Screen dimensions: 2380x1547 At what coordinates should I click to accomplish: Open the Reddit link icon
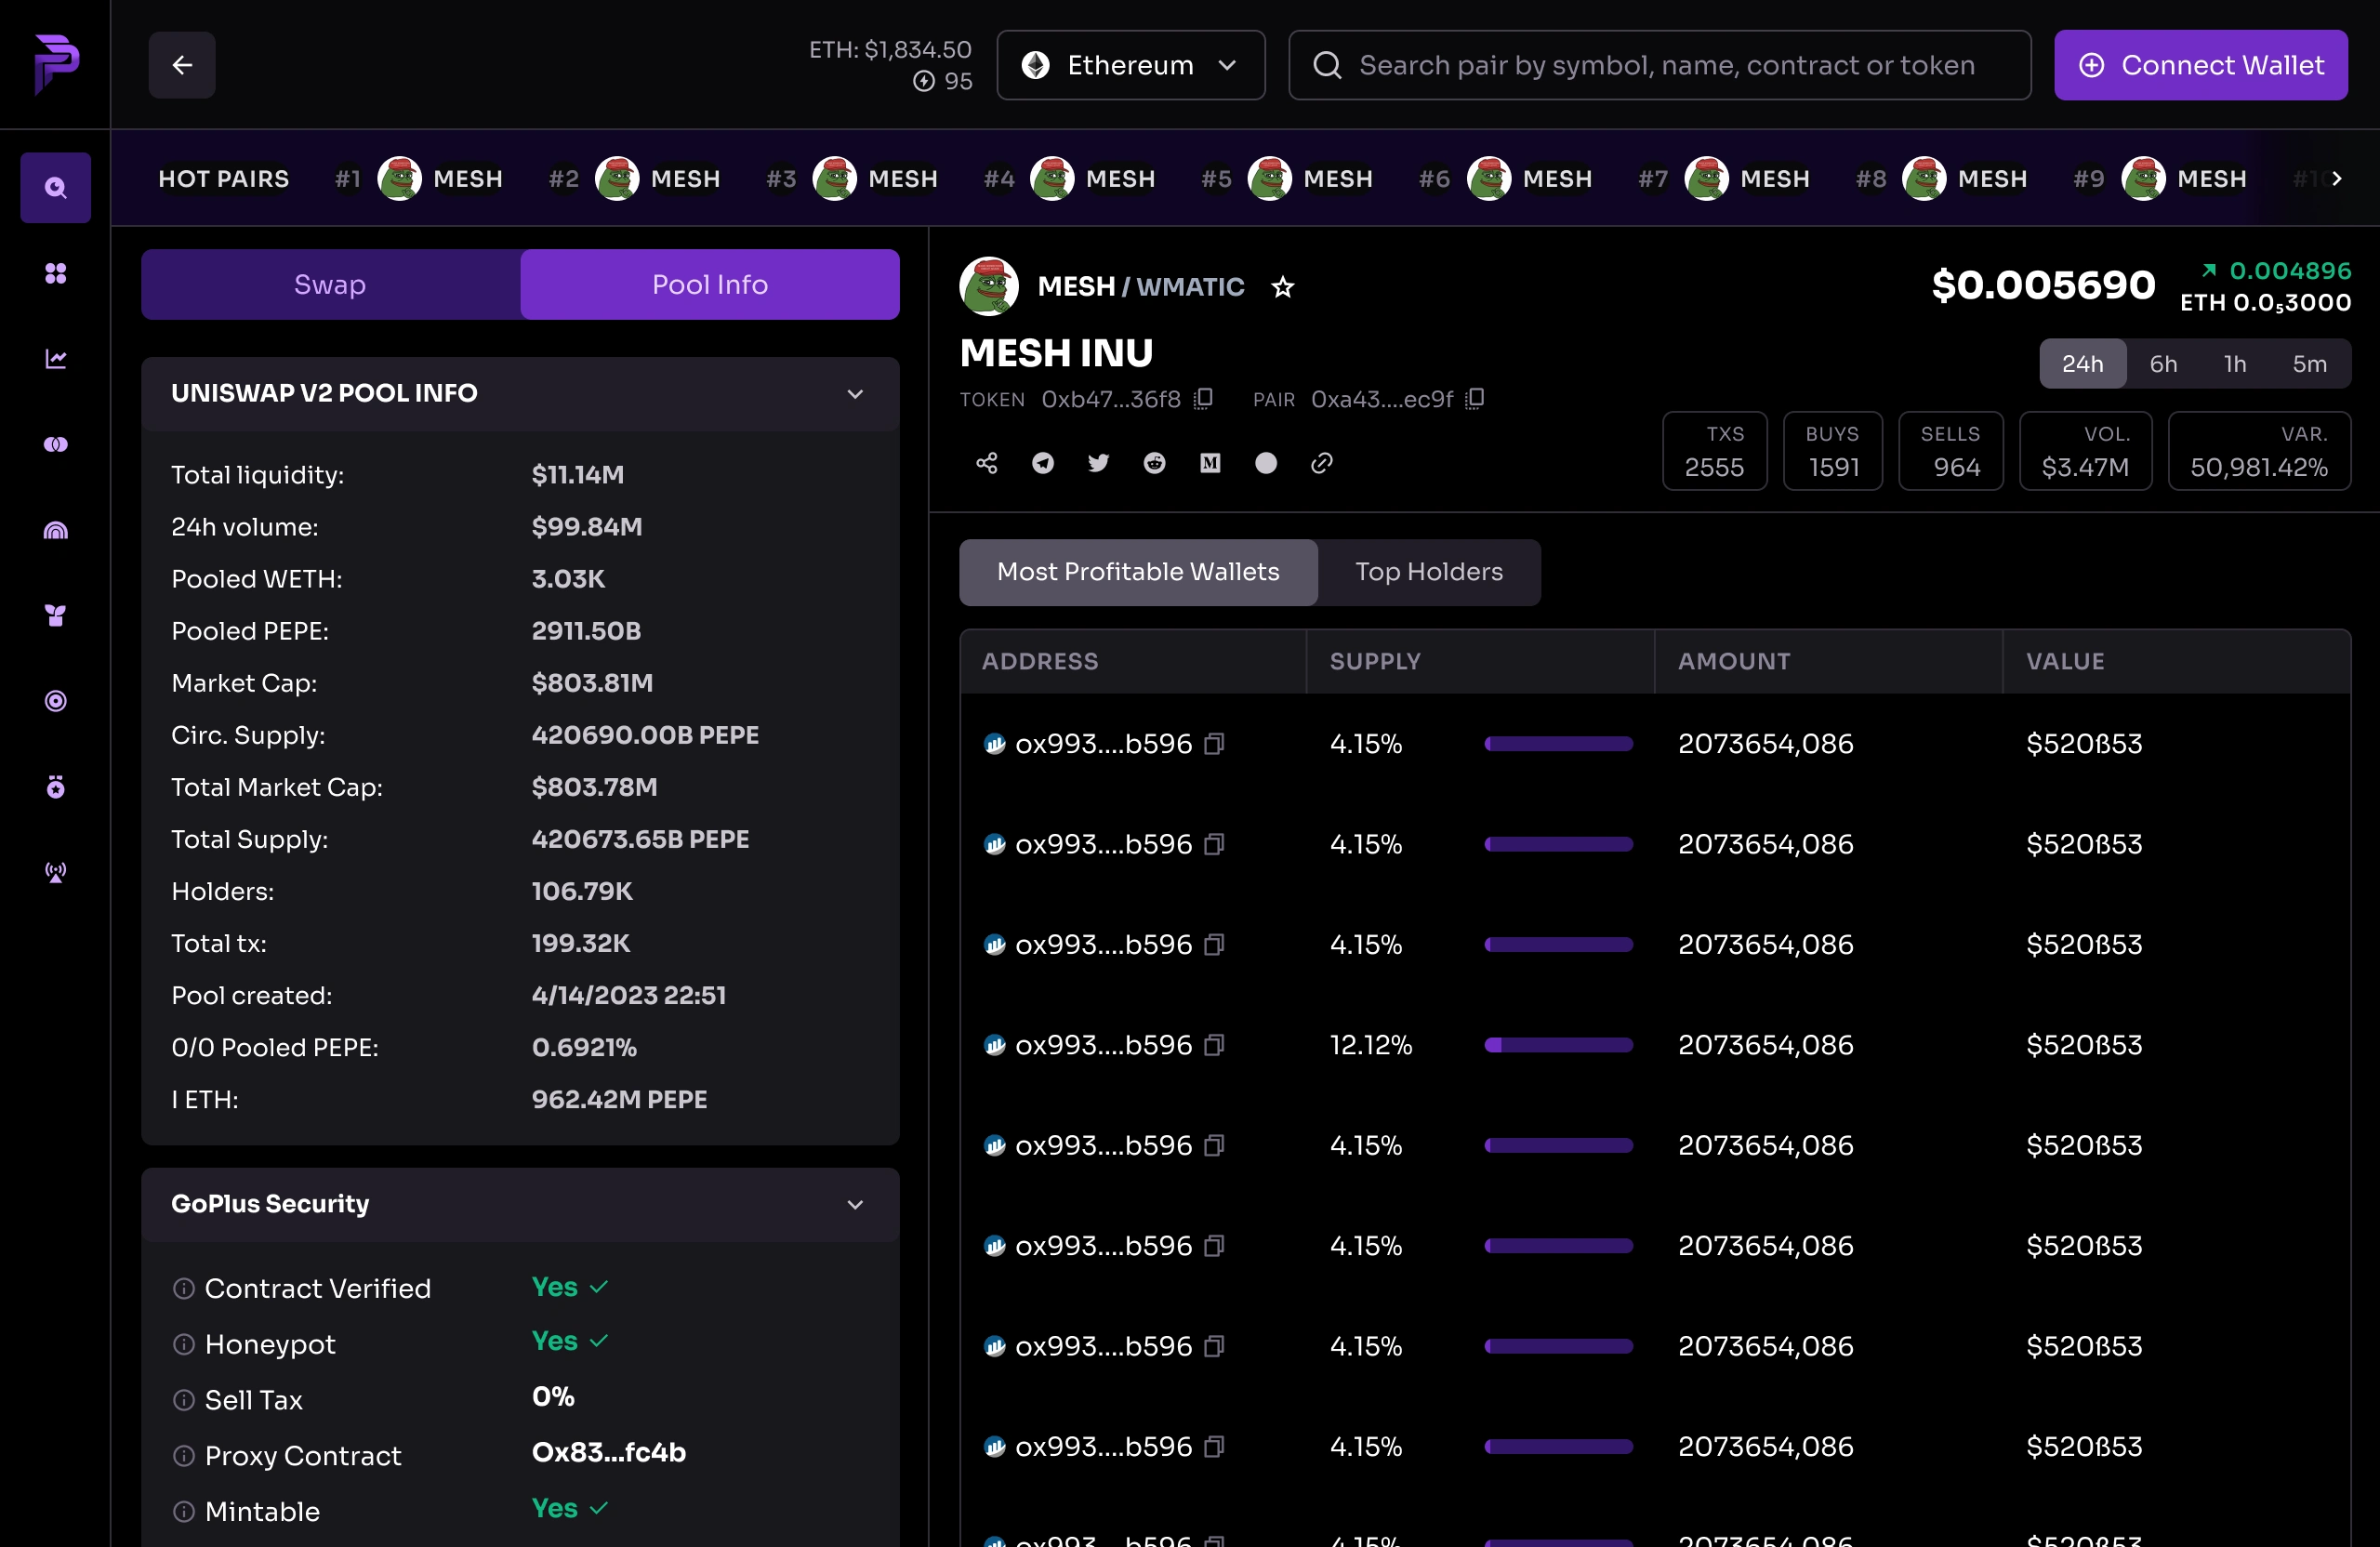[1155, 463]
